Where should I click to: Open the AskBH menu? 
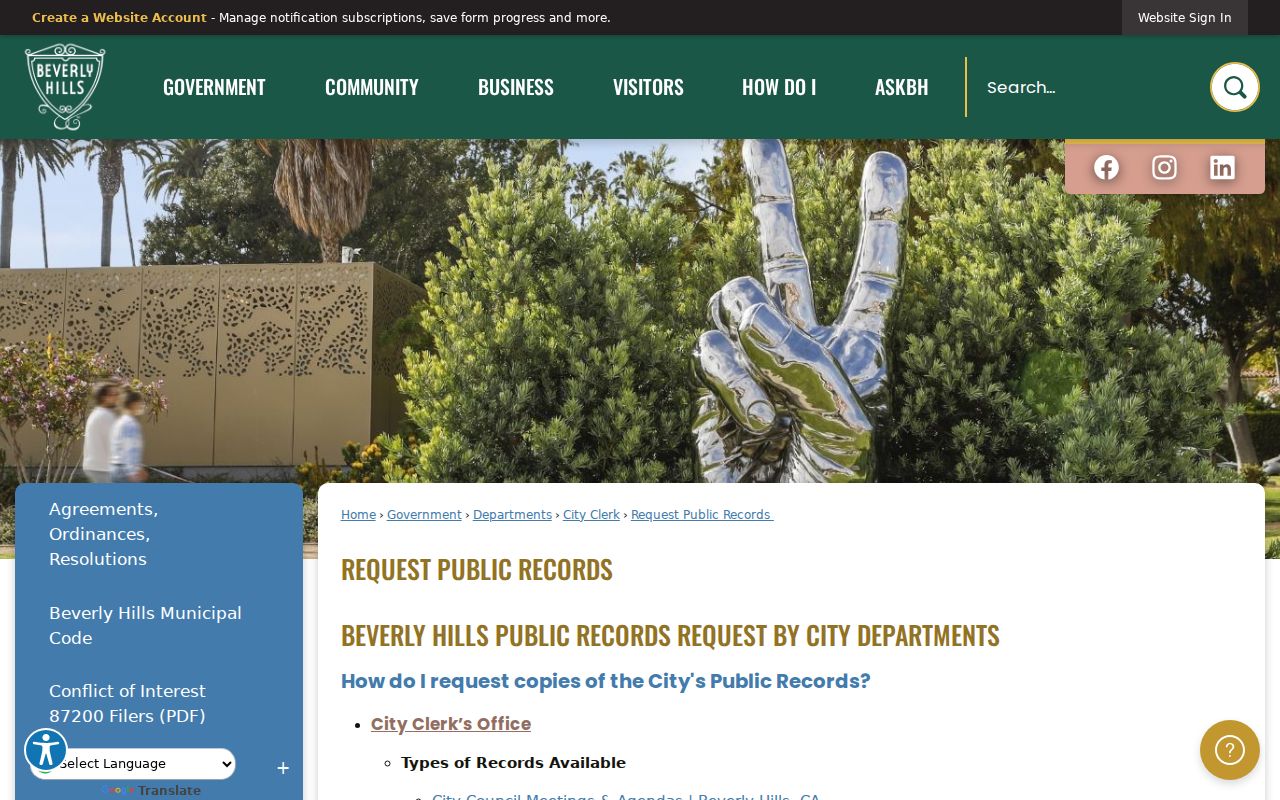coord(902,87)
